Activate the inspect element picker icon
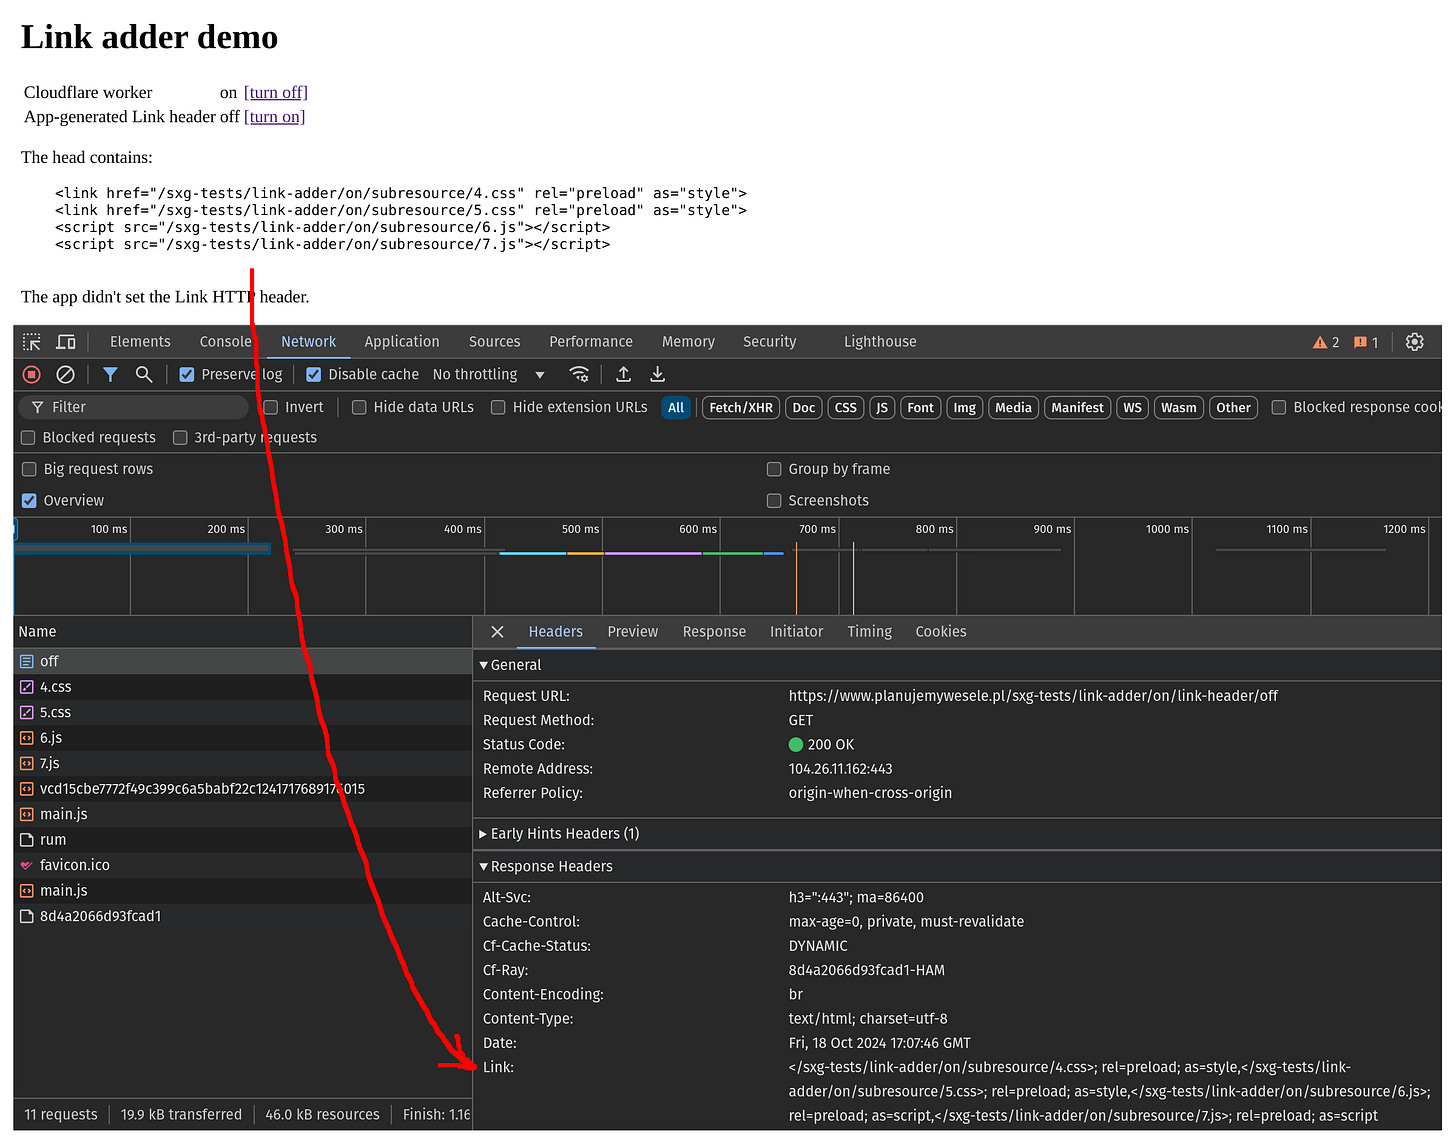 coord(32,342)
